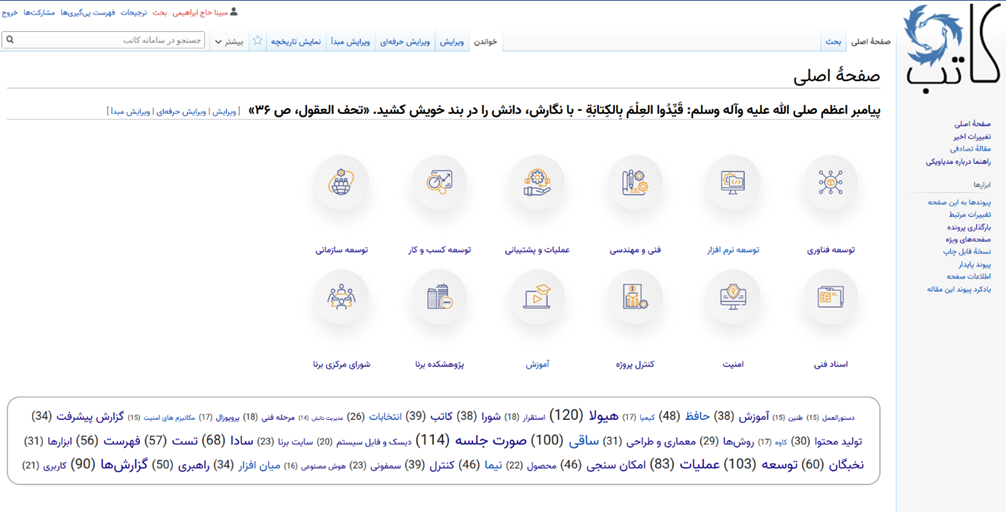Image resolution: width=1006 pixels, height=512 pixels.
Task: Click the search magnifier icon
Action: point(10,40)
